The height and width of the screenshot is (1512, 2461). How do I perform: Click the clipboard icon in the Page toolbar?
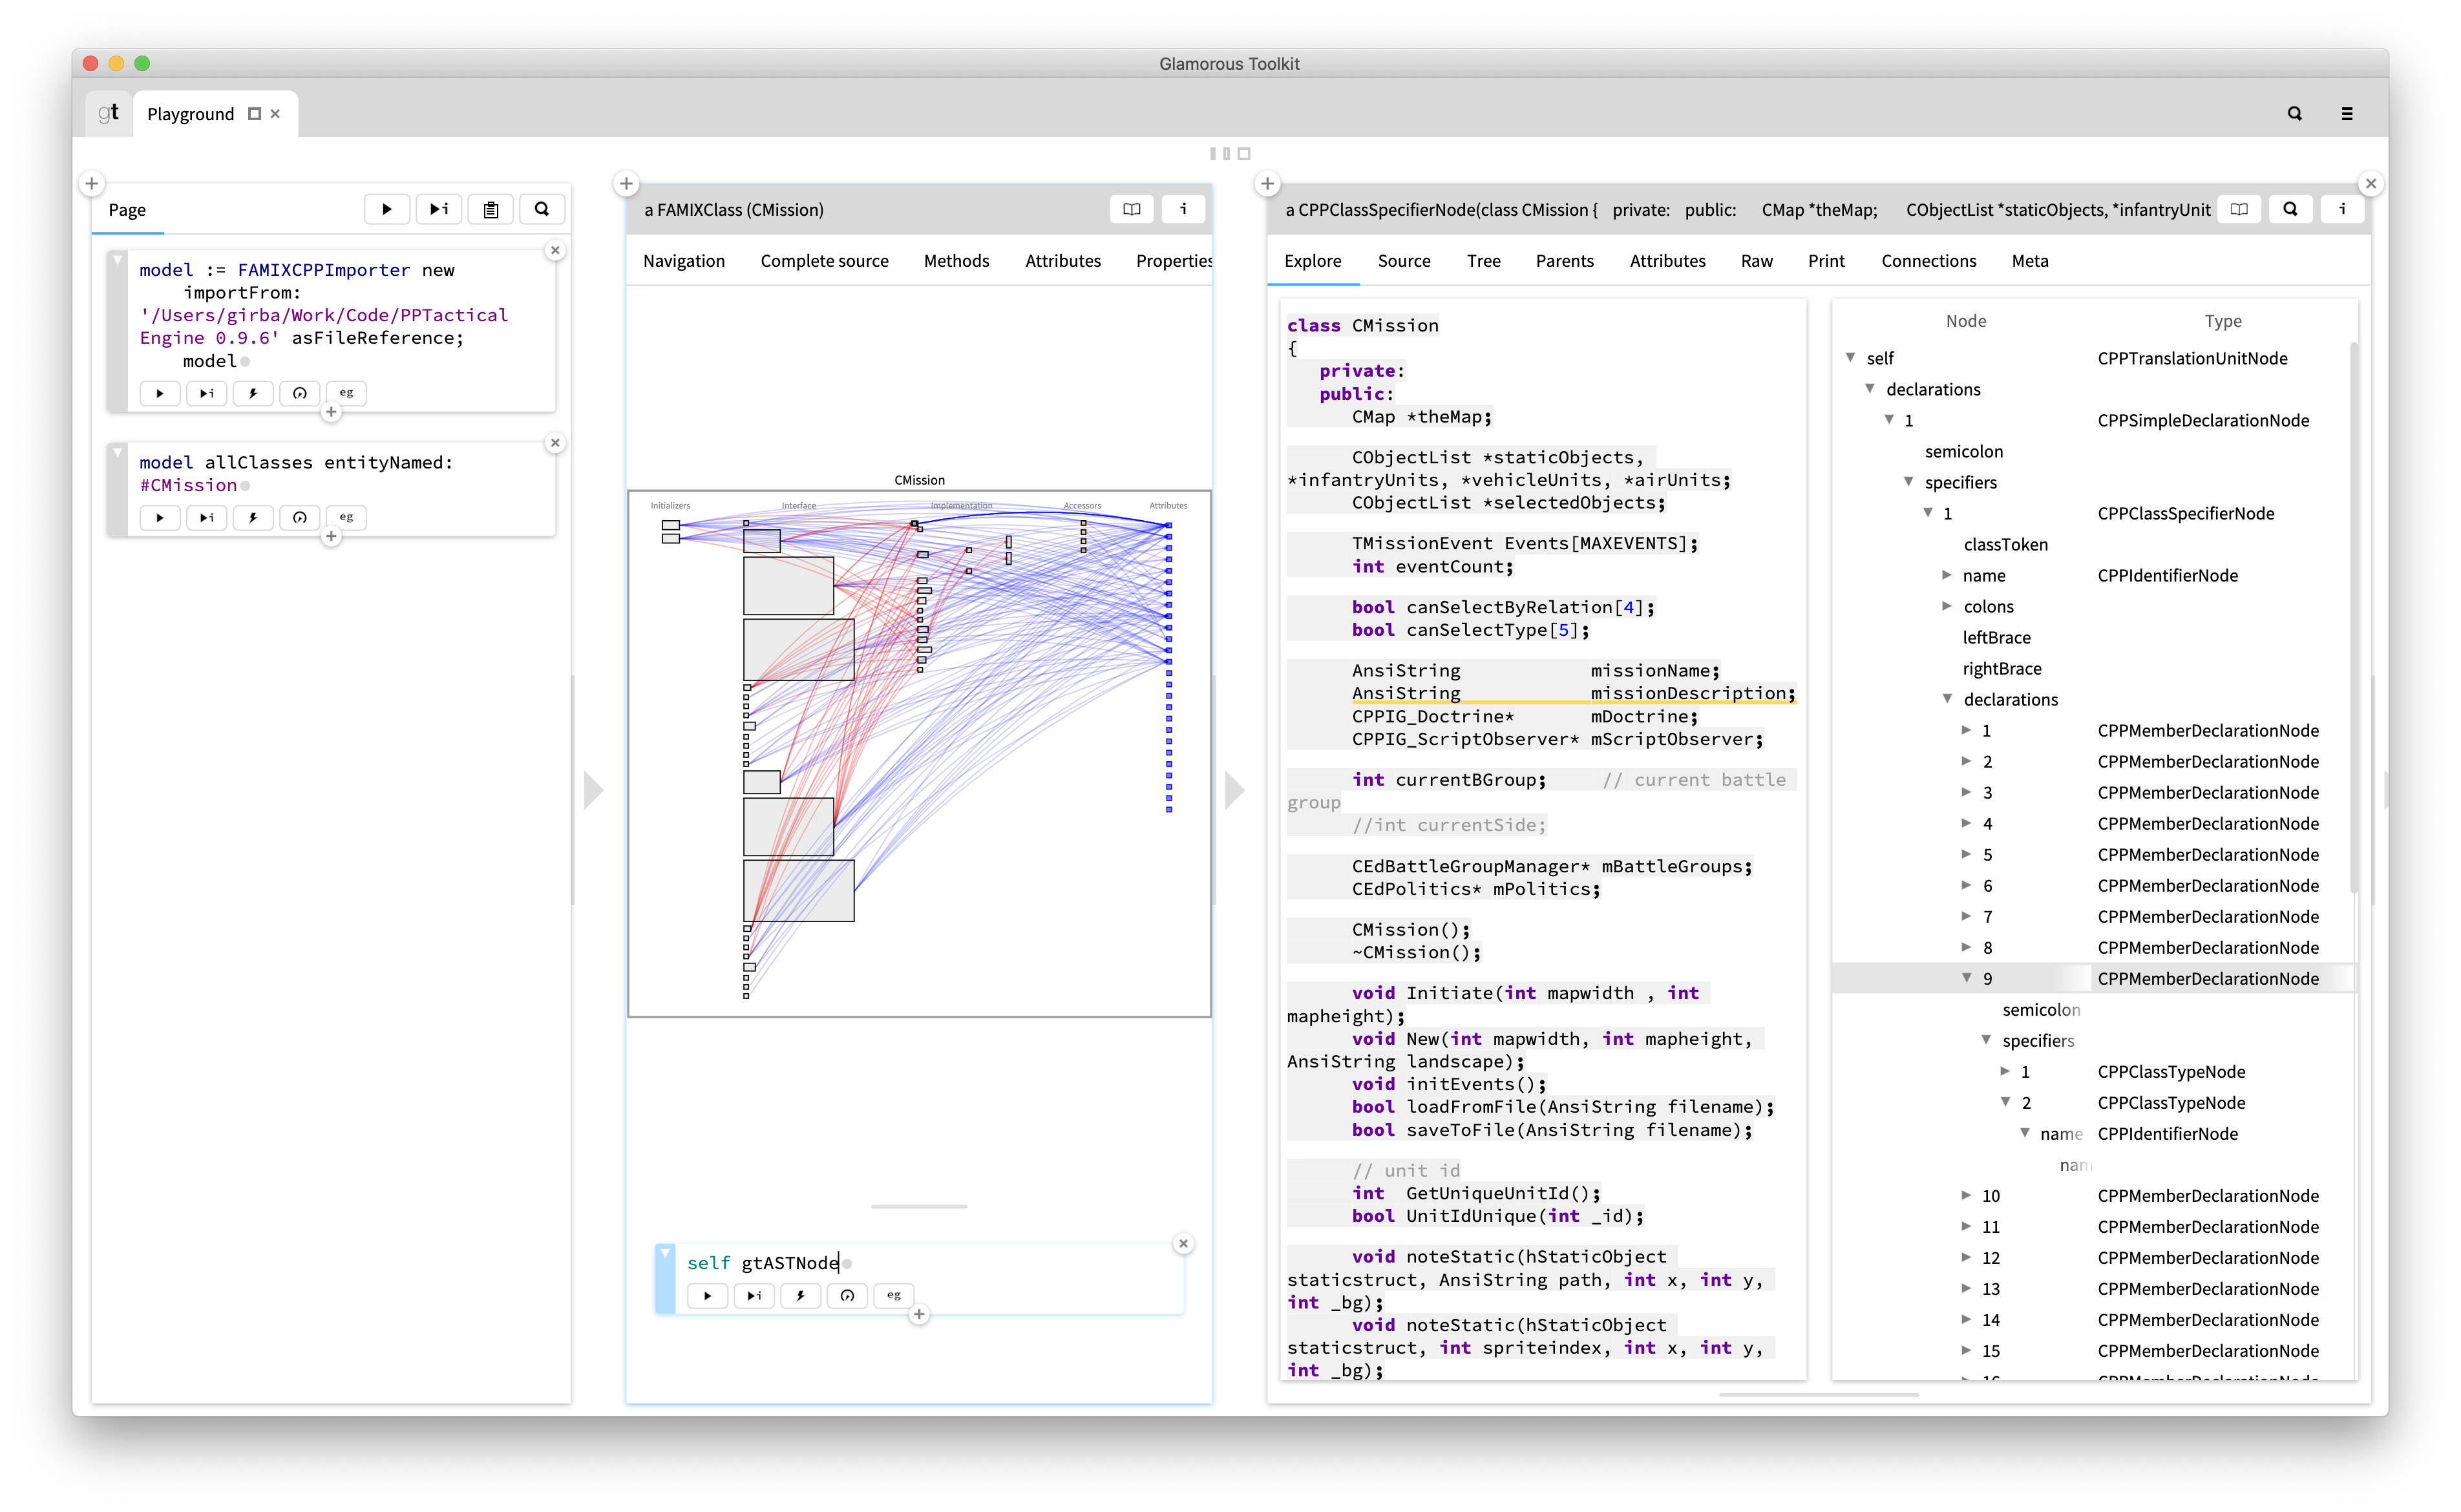coord(490,209)
